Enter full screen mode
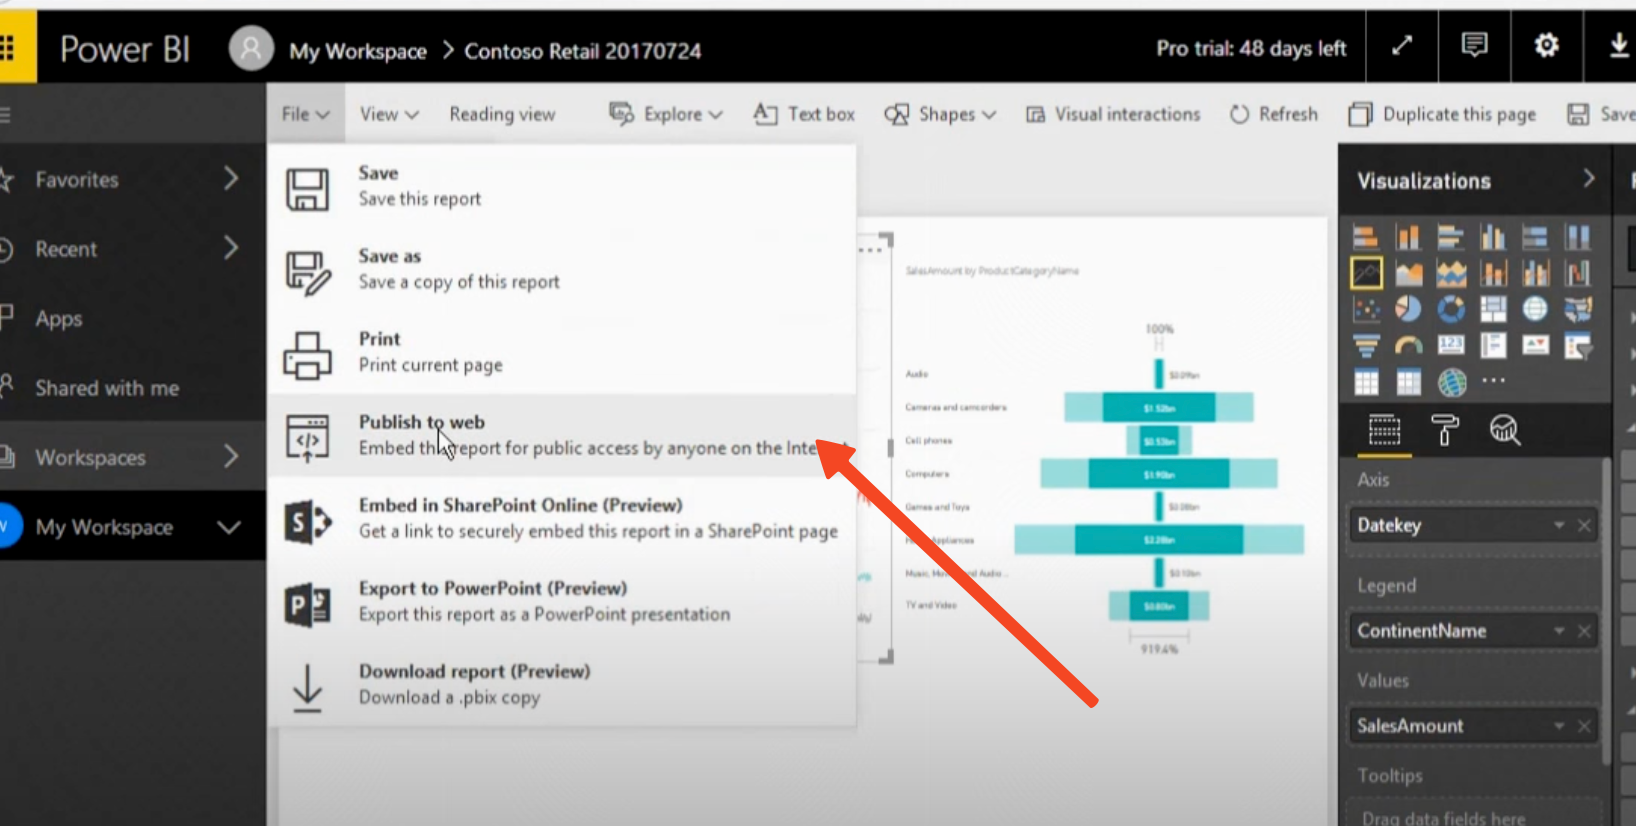 point(1402,46)
